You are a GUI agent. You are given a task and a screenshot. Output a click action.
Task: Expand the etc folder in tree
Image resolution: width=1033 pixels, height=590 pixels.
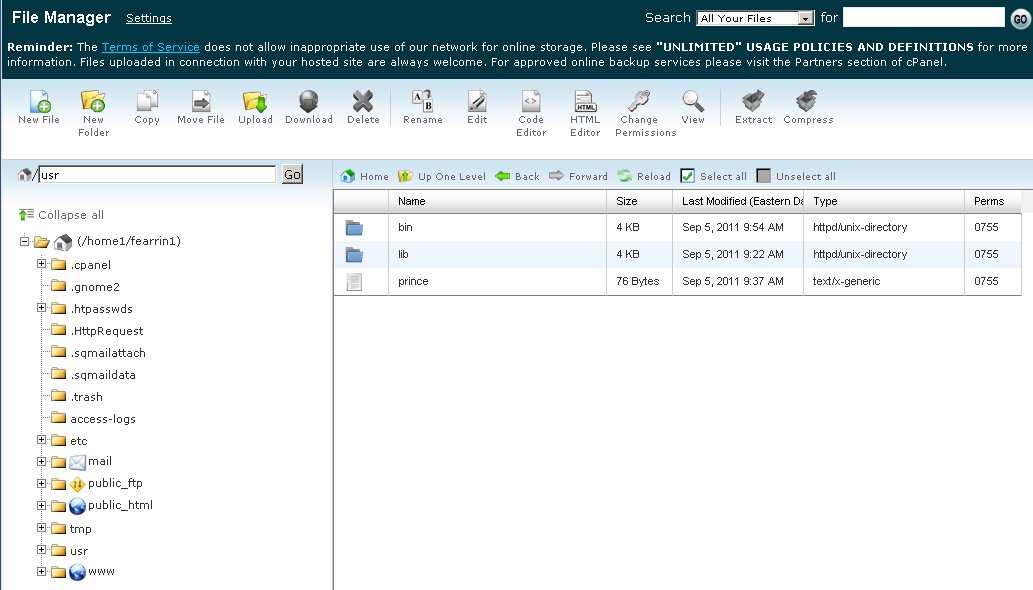click(42, 440)
